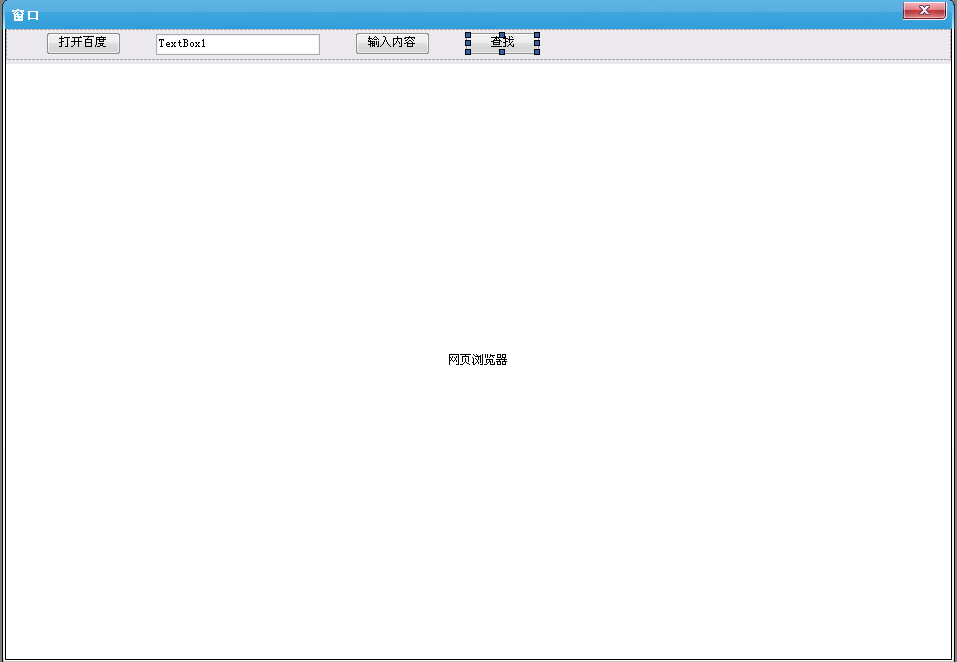Click the bottom-right resize handle of 查找 button
Screen dimensions: 957x662
coord(537,52)
